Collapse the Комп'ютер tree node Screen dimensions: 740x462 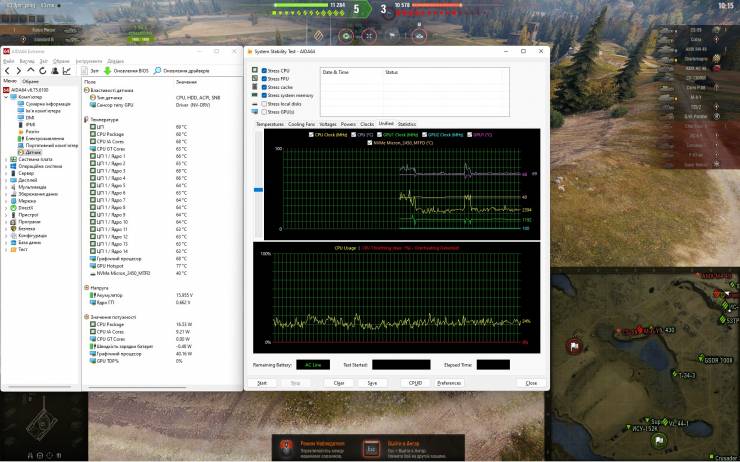[6, 97]
